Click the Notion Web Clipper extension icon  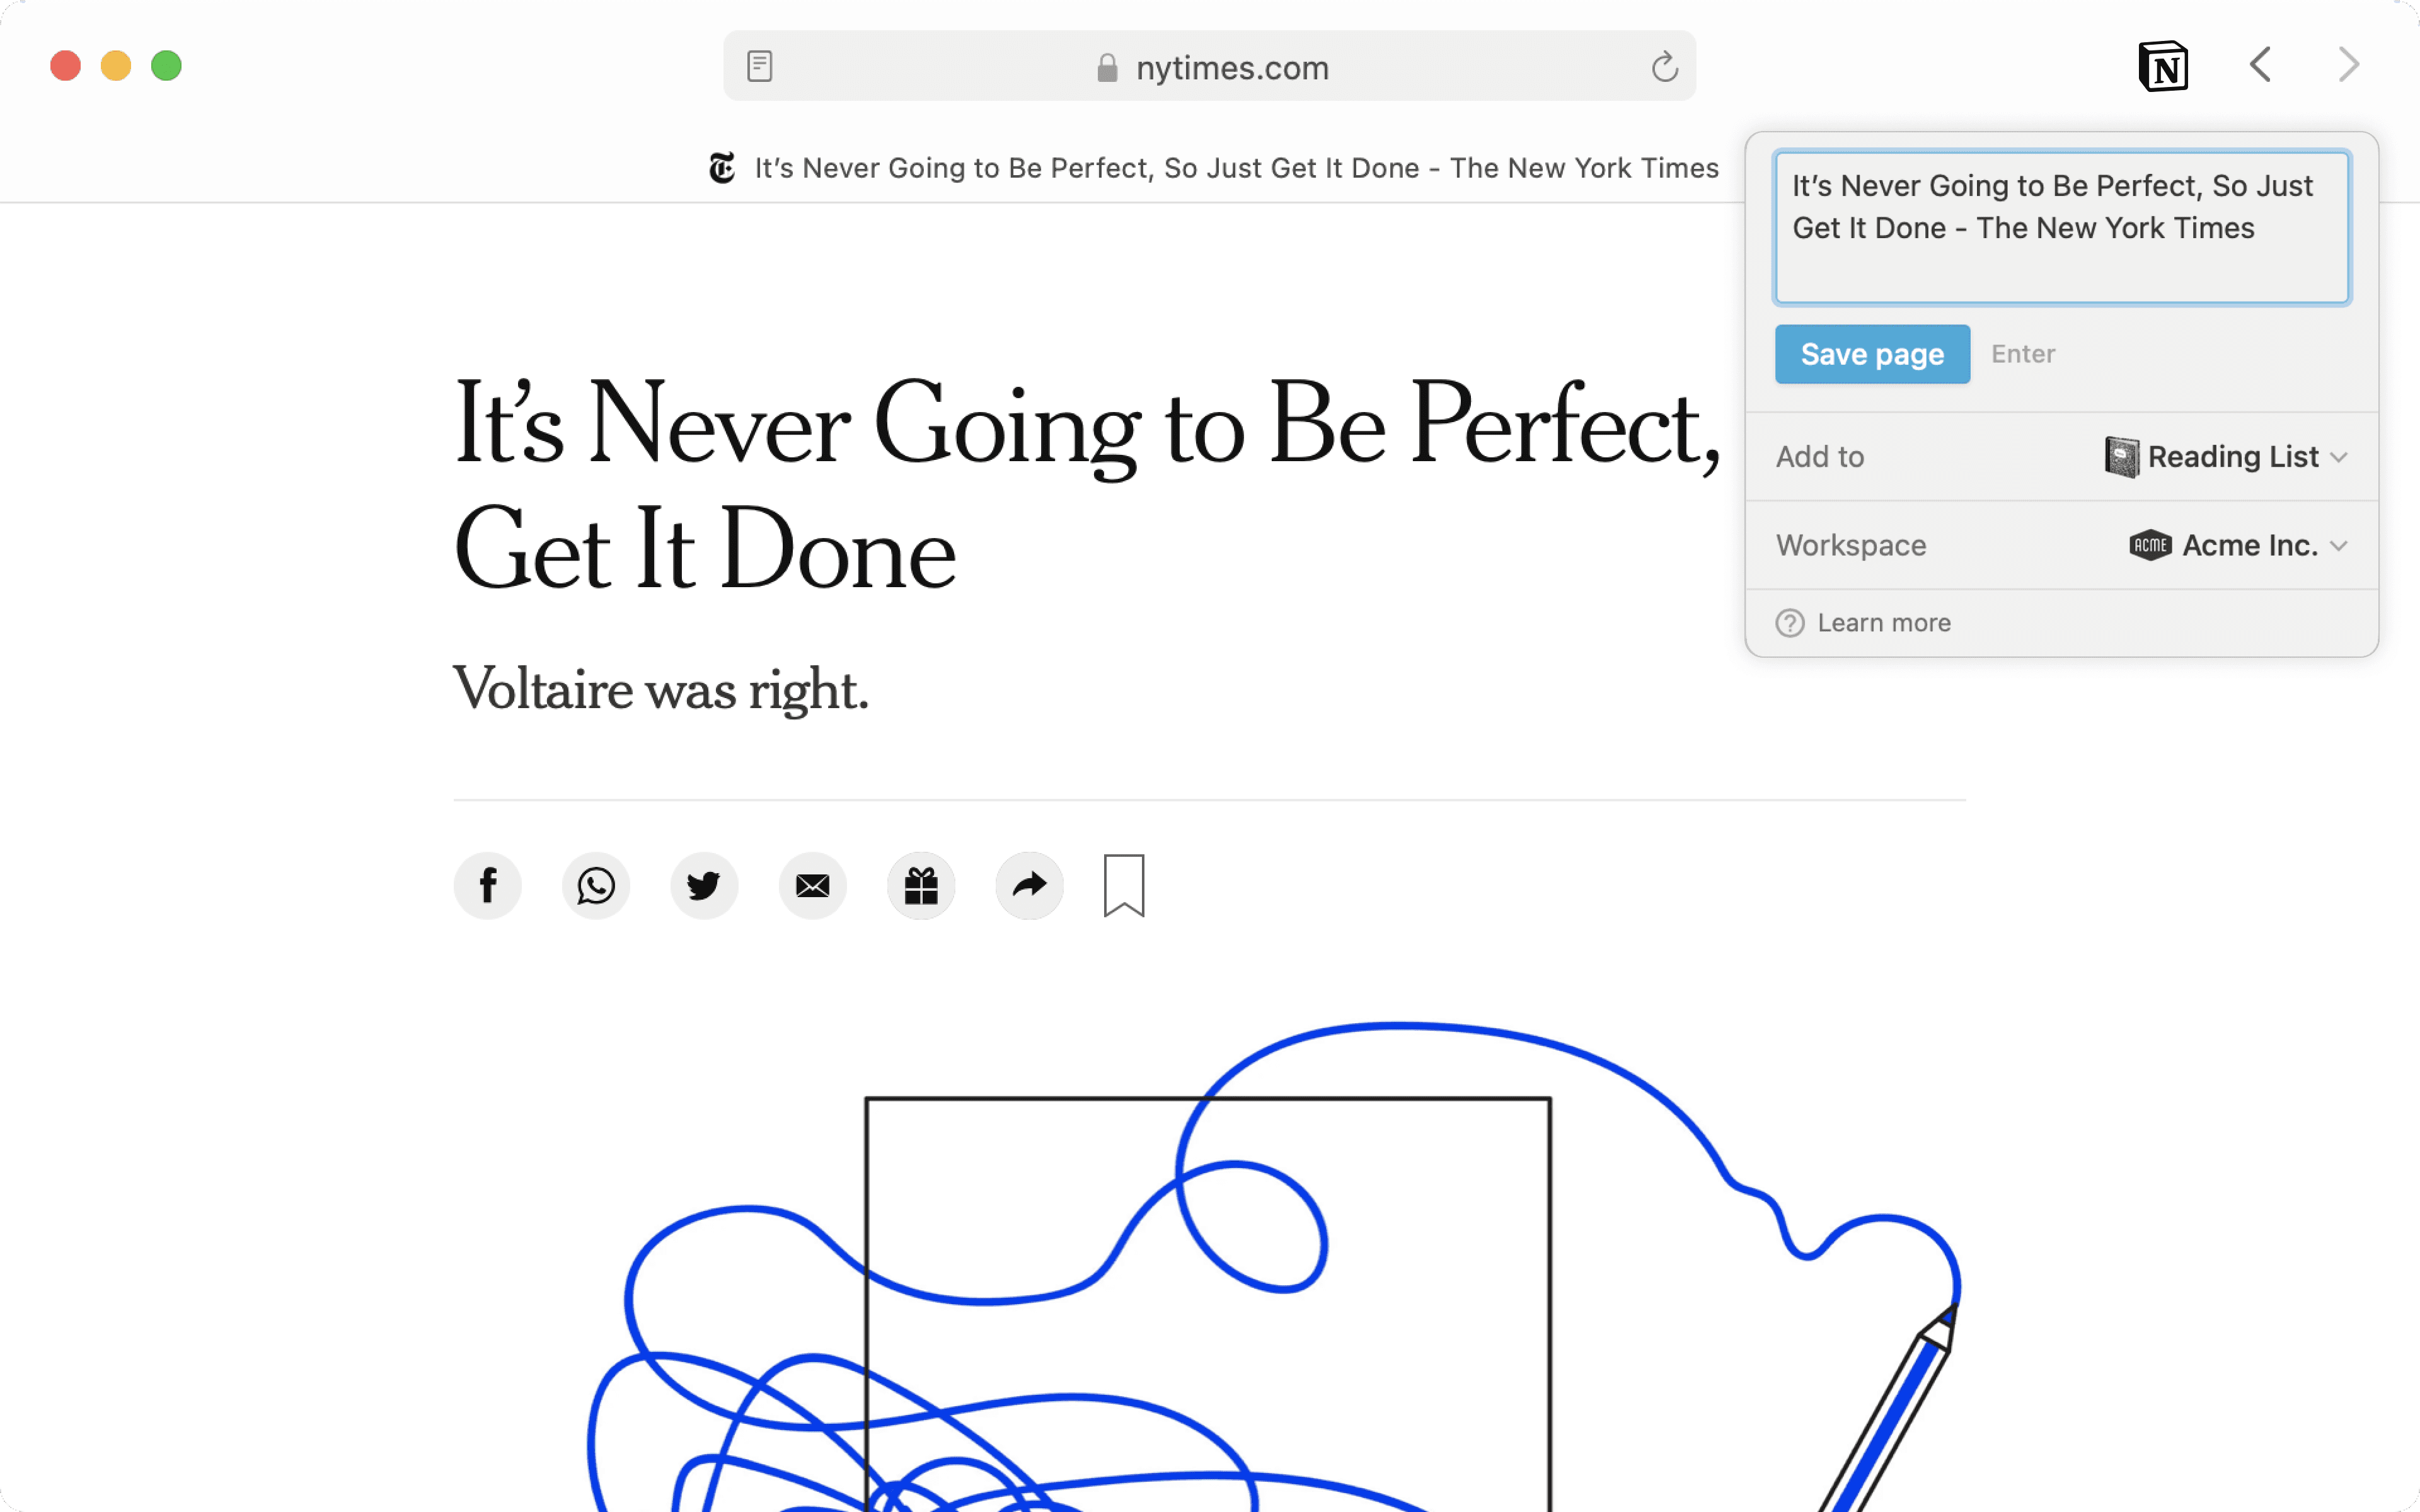click(2163, 66)
